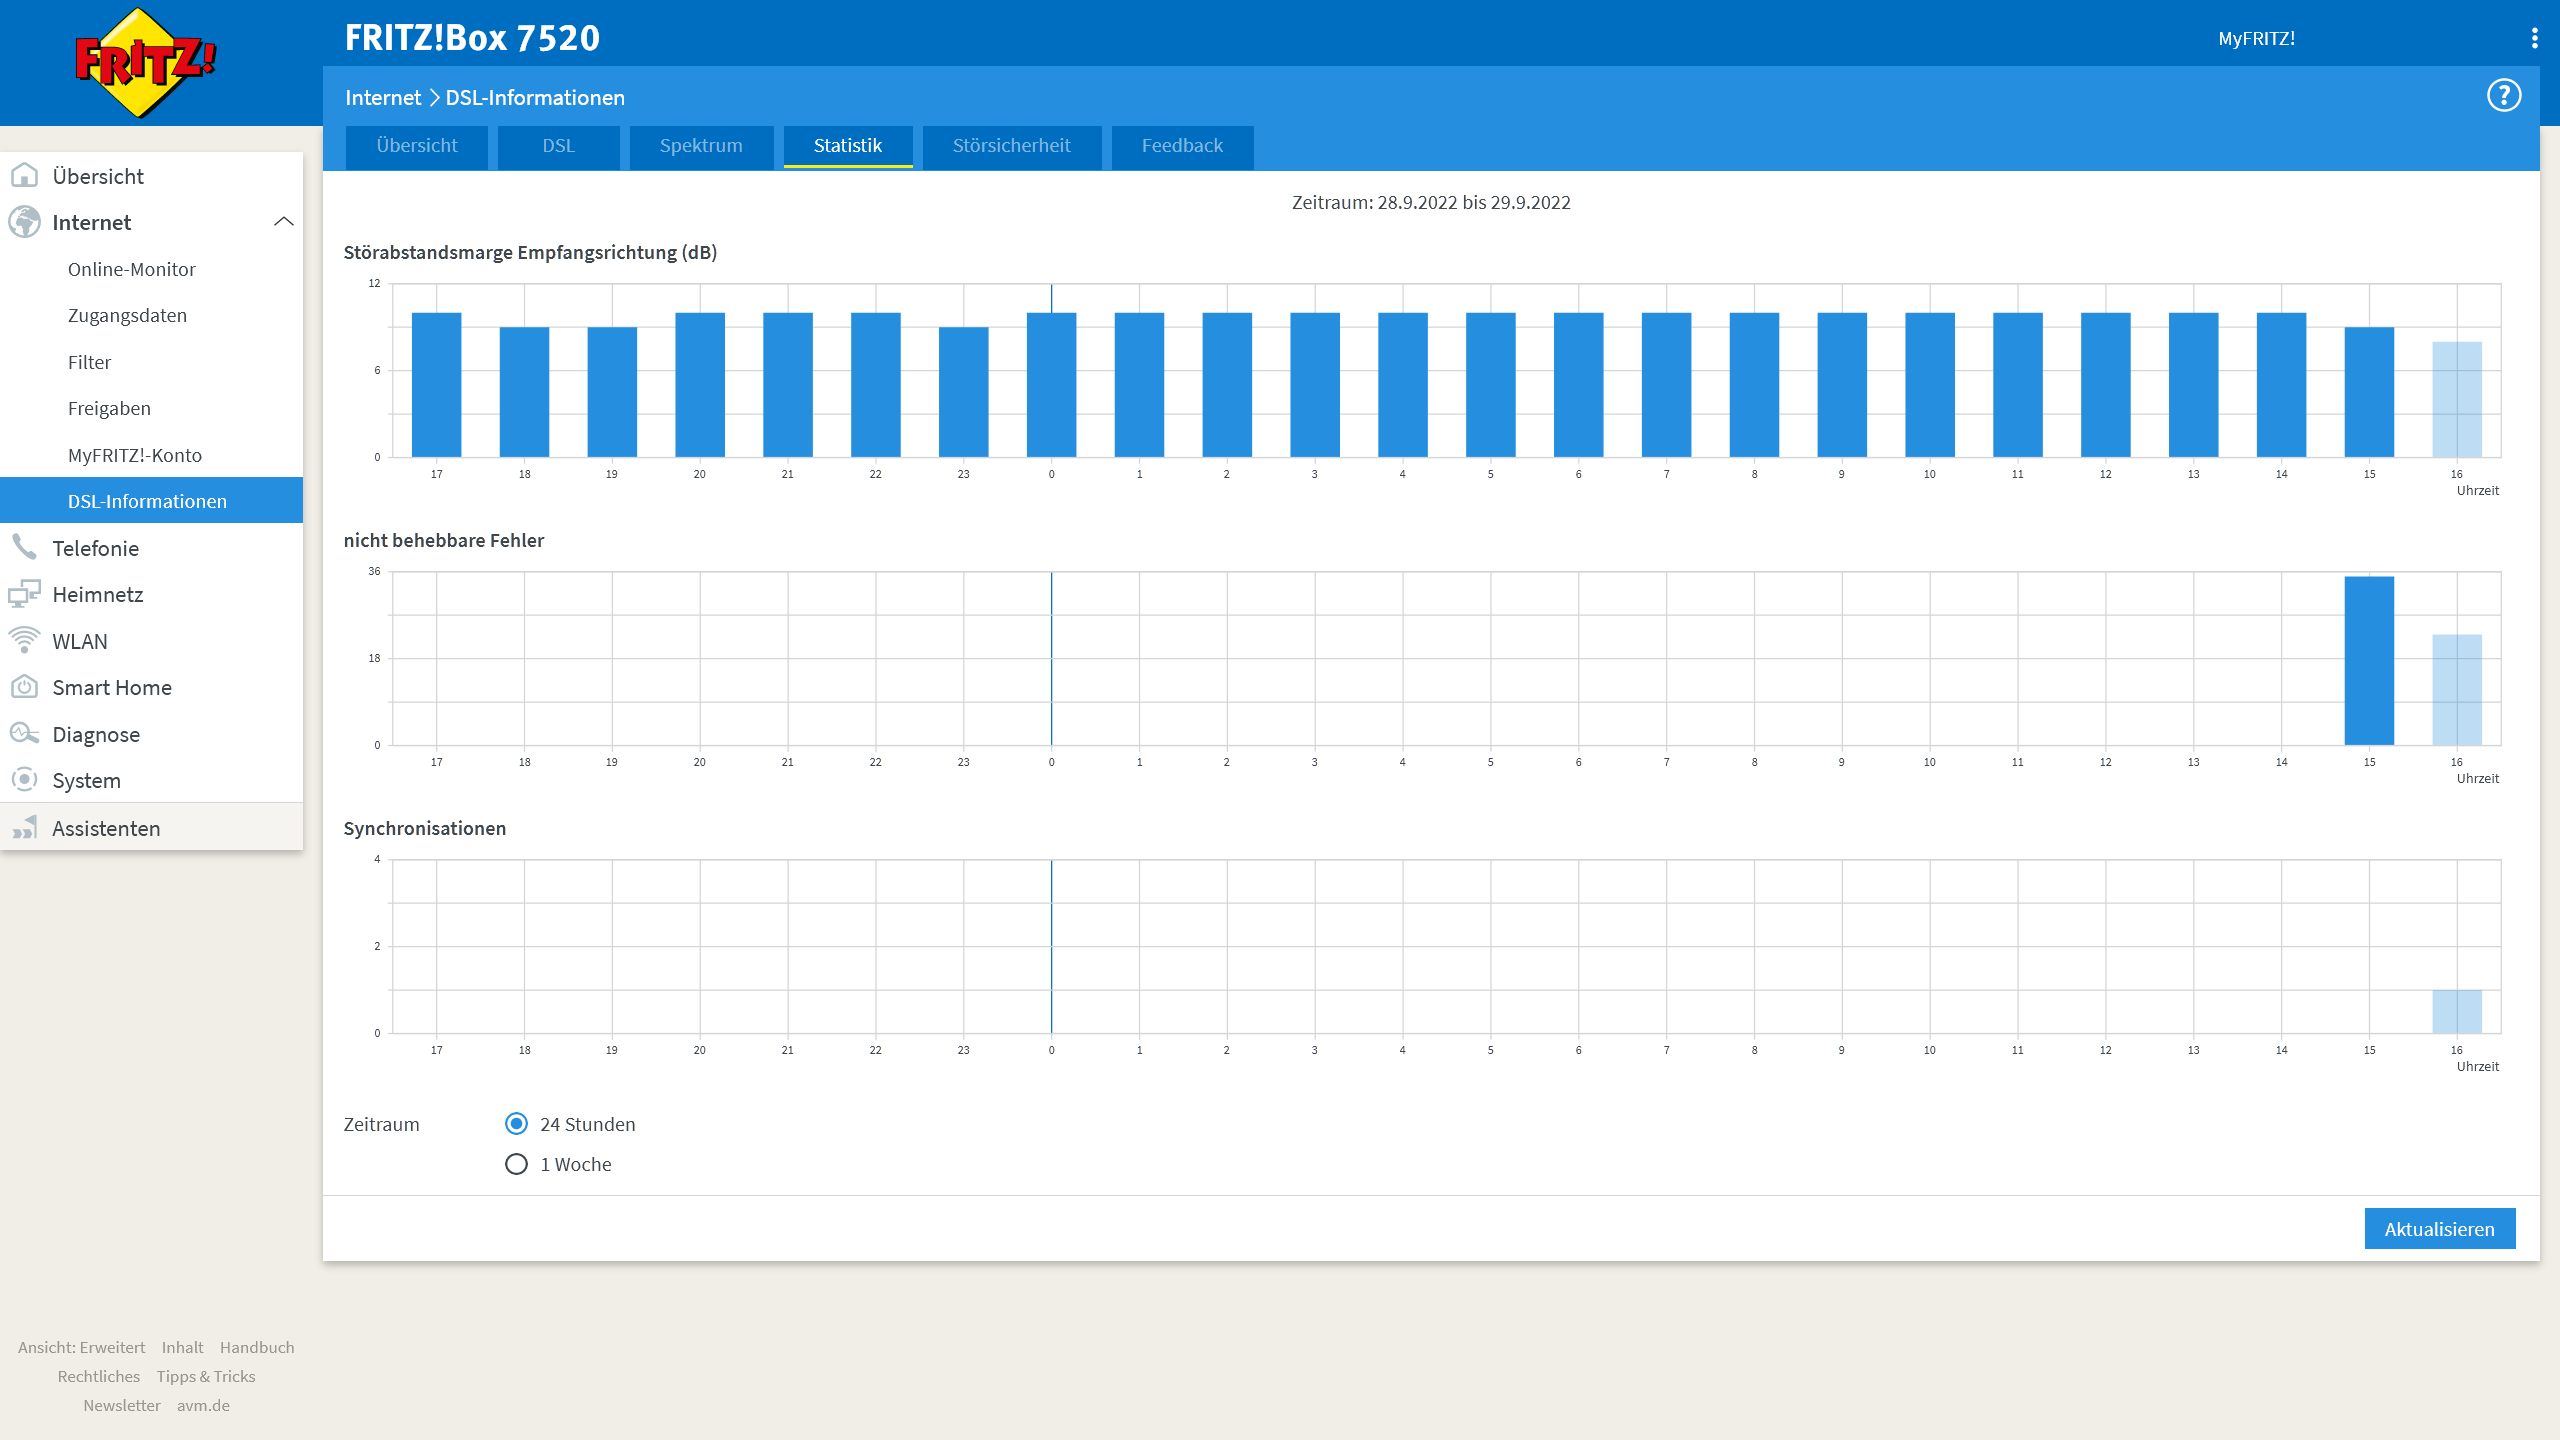
Task: Open Online-Monitor in sidebar
Action: click(x=132, y=269)
